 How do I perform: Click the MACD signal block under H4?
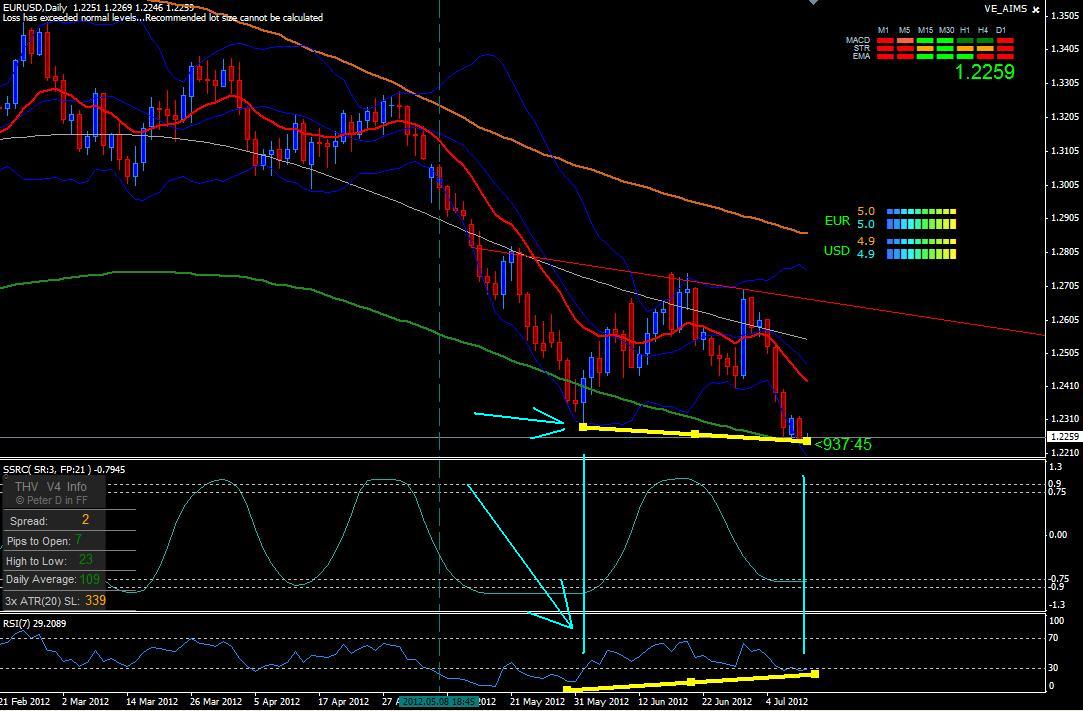pyautogui.click(x=985, y=41)
